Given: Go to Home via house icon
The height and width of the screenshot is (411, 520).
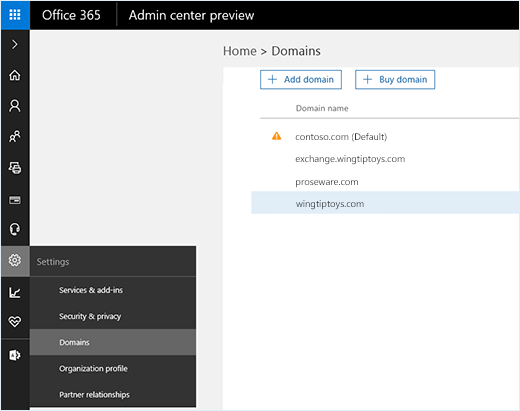Looking at the screenshot, I should (15, 75).
